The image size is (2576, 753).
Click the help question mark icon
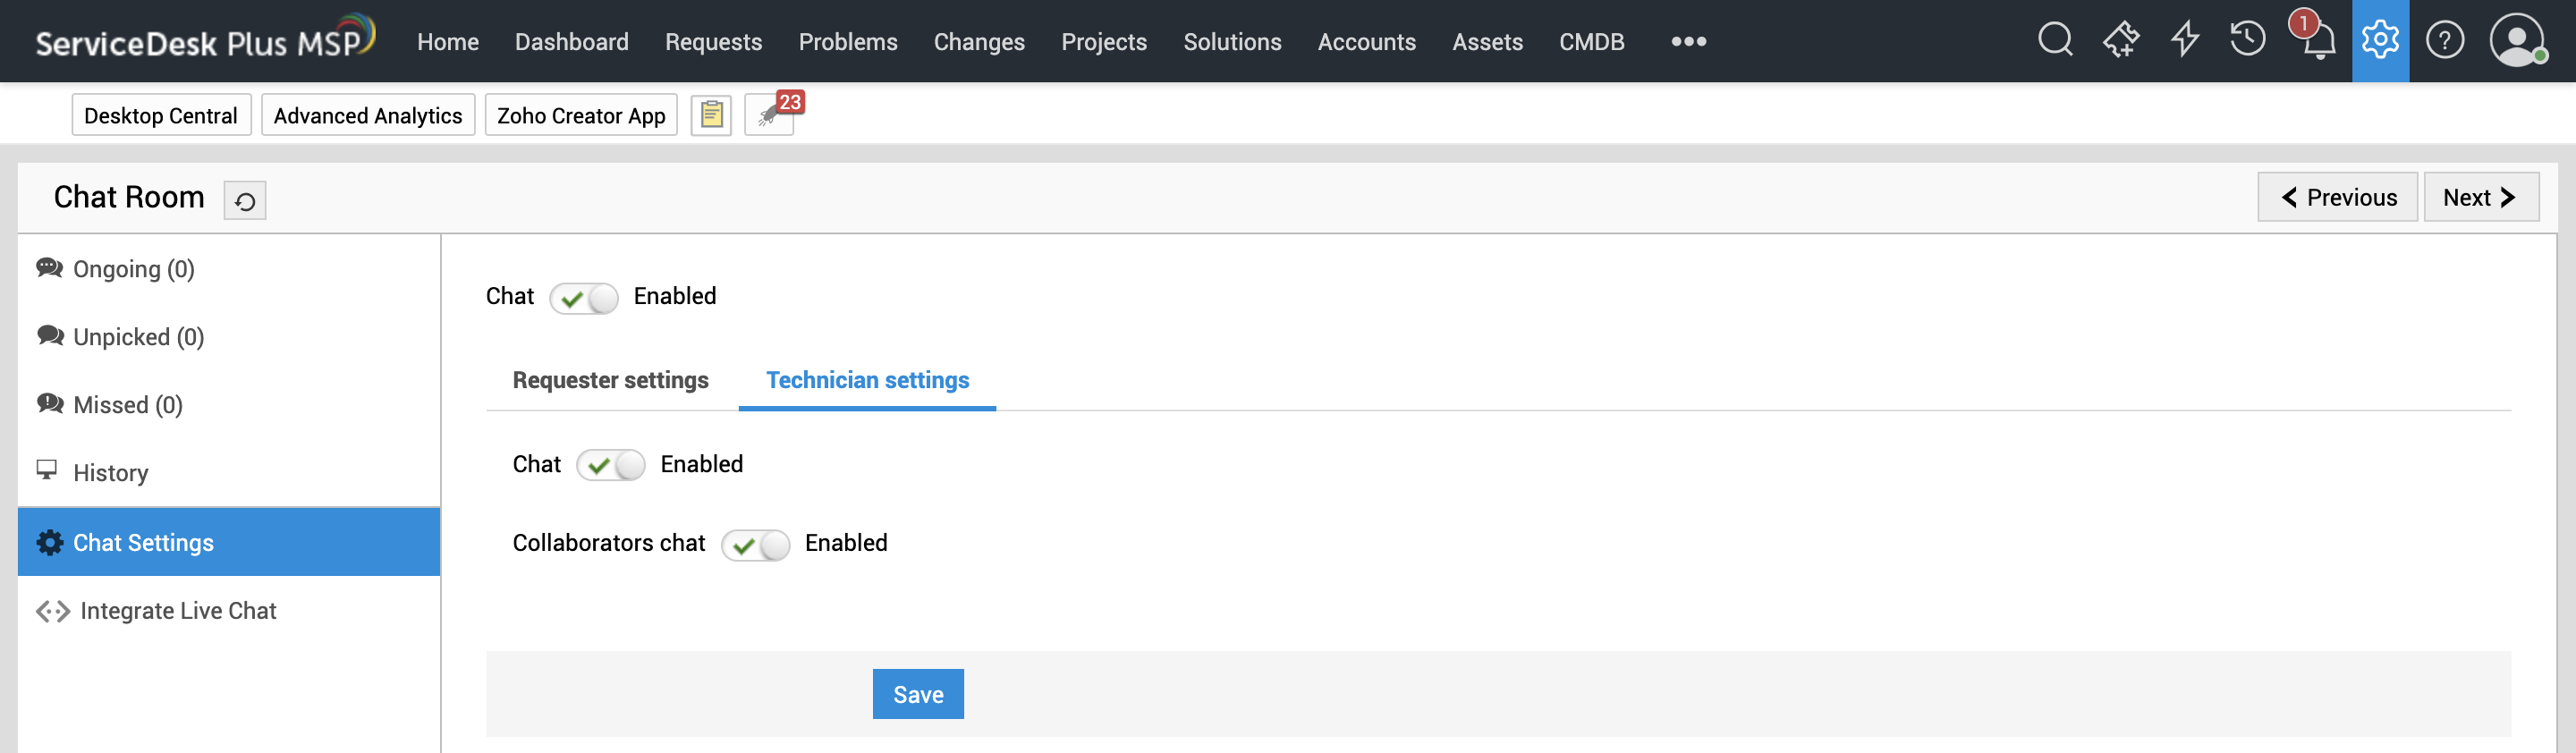coord(2444,41)
